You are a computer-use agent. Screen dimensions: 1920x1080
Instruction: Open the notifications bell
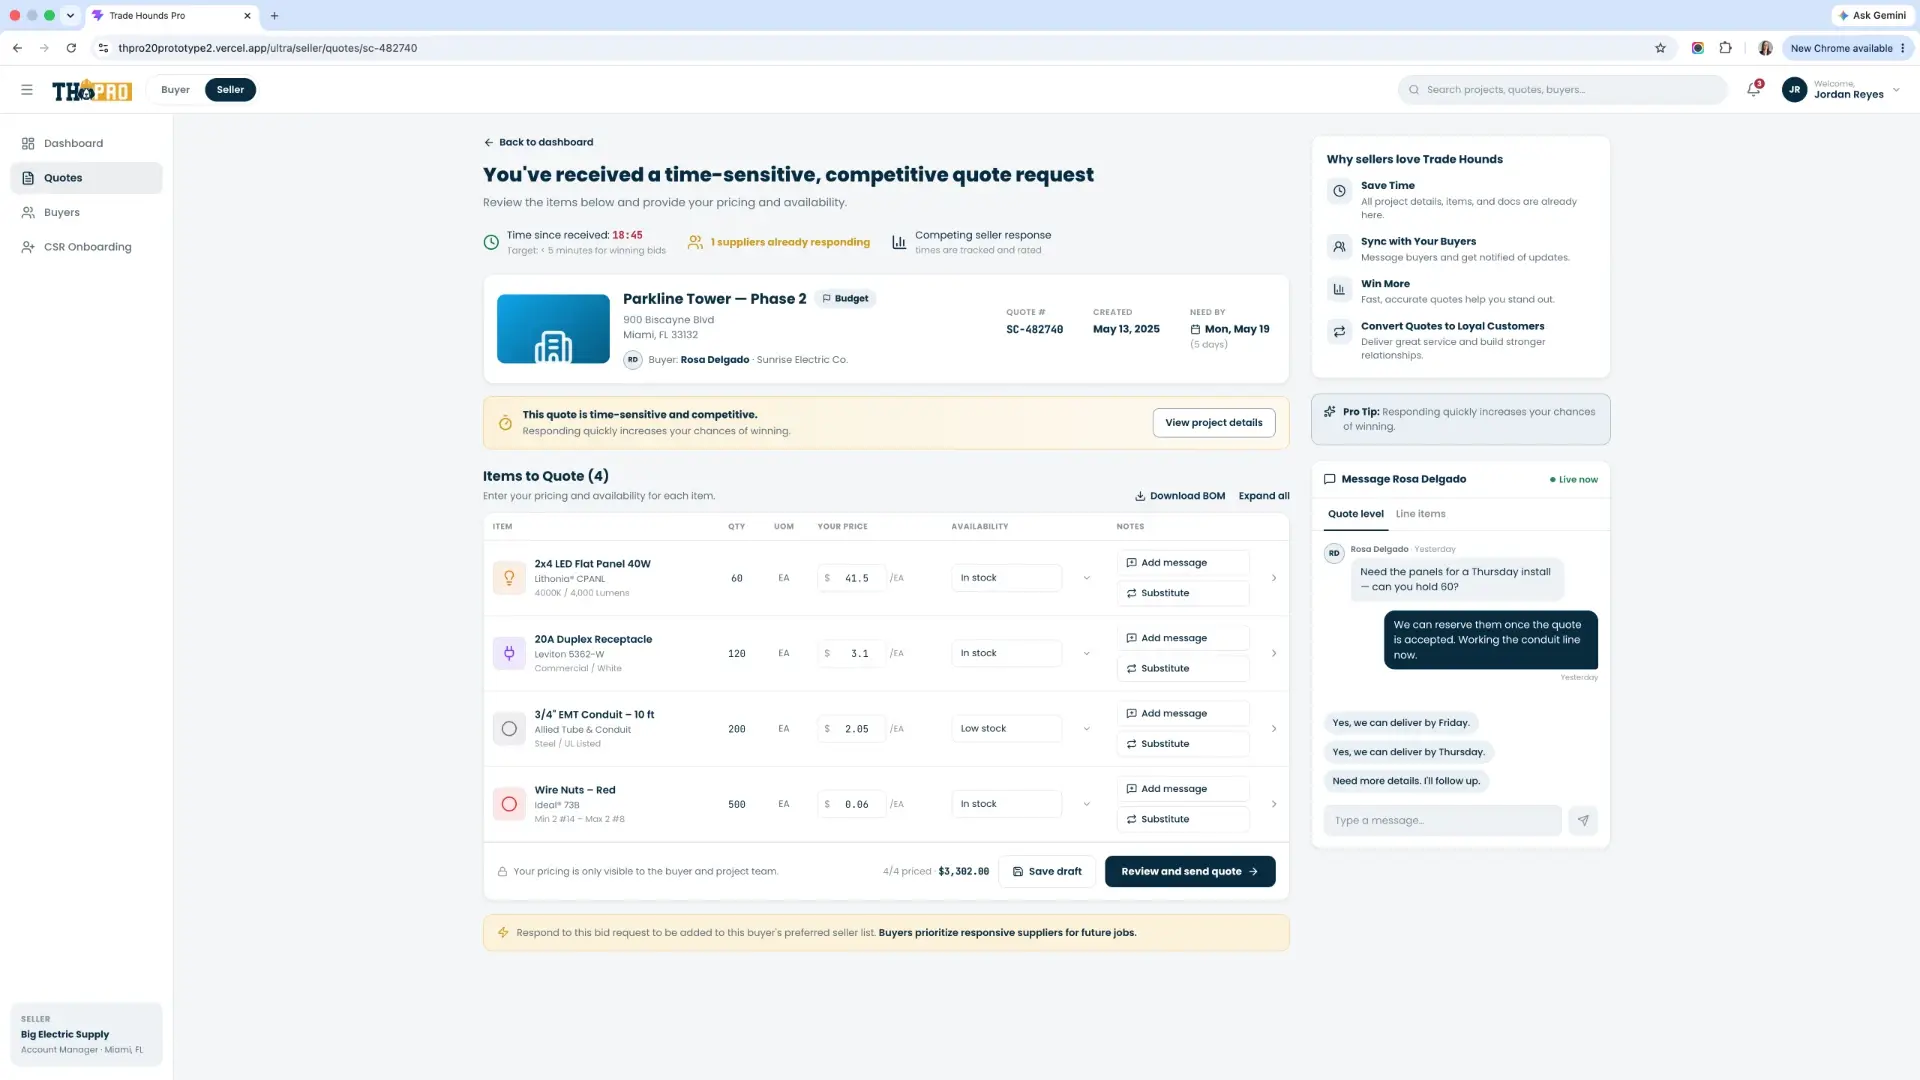point(1753,90)
